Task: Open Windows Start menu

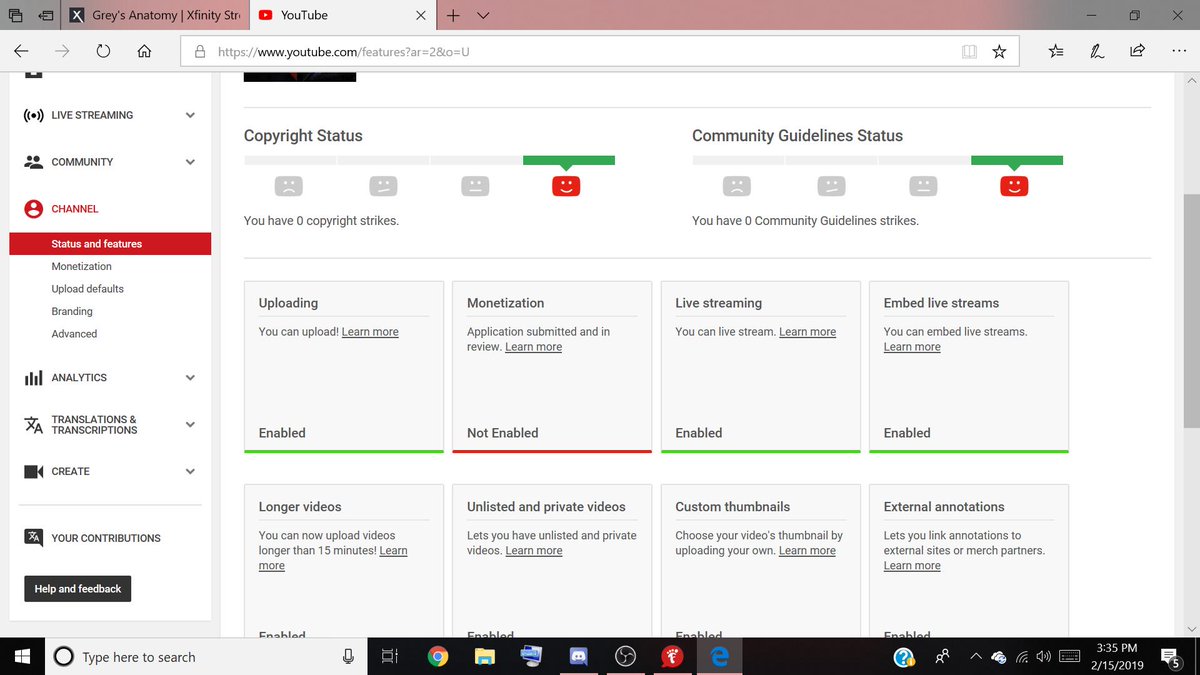Action: point(22,657)
